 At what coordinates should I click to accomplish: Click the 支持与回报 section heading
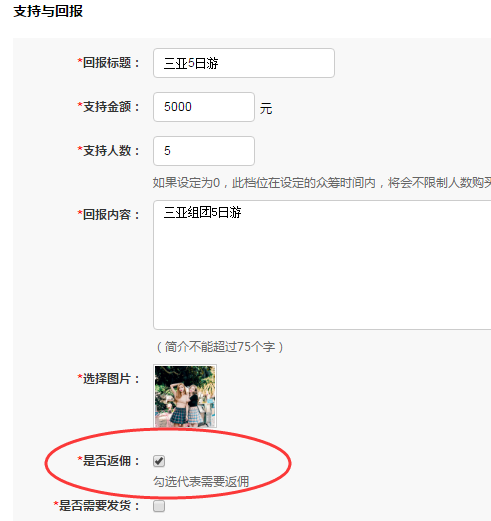click(48, 11)
